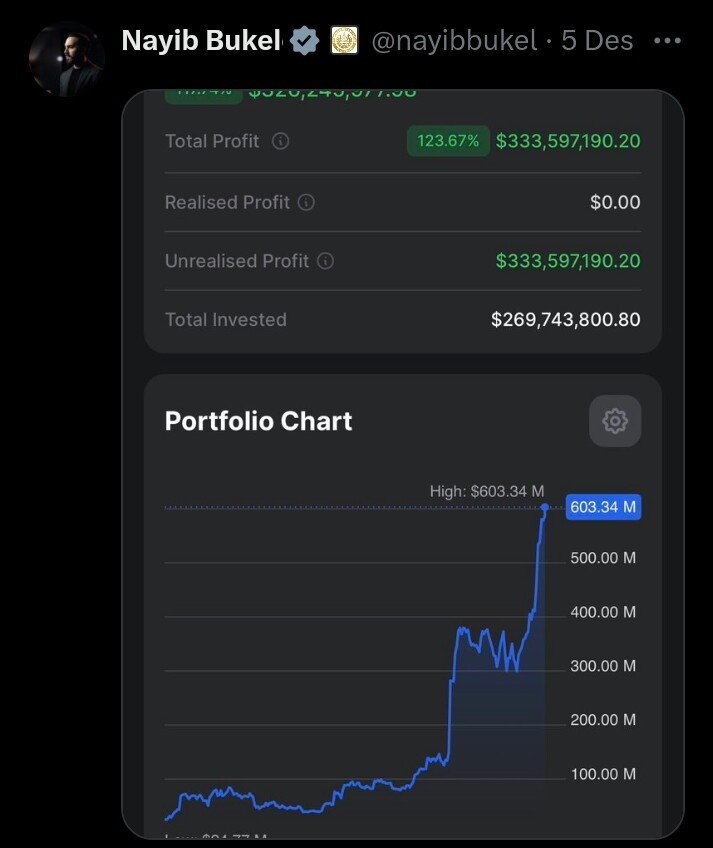Click info icon next to Unrealised Profit
Image resolution: width=713 pixels, height=848 pixels.
325,261
